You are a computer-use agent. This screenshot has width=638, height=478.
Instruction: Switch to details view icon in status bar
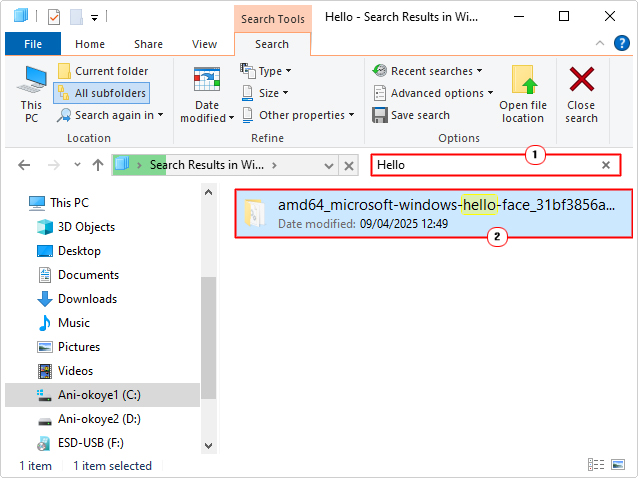pos(596,464)
